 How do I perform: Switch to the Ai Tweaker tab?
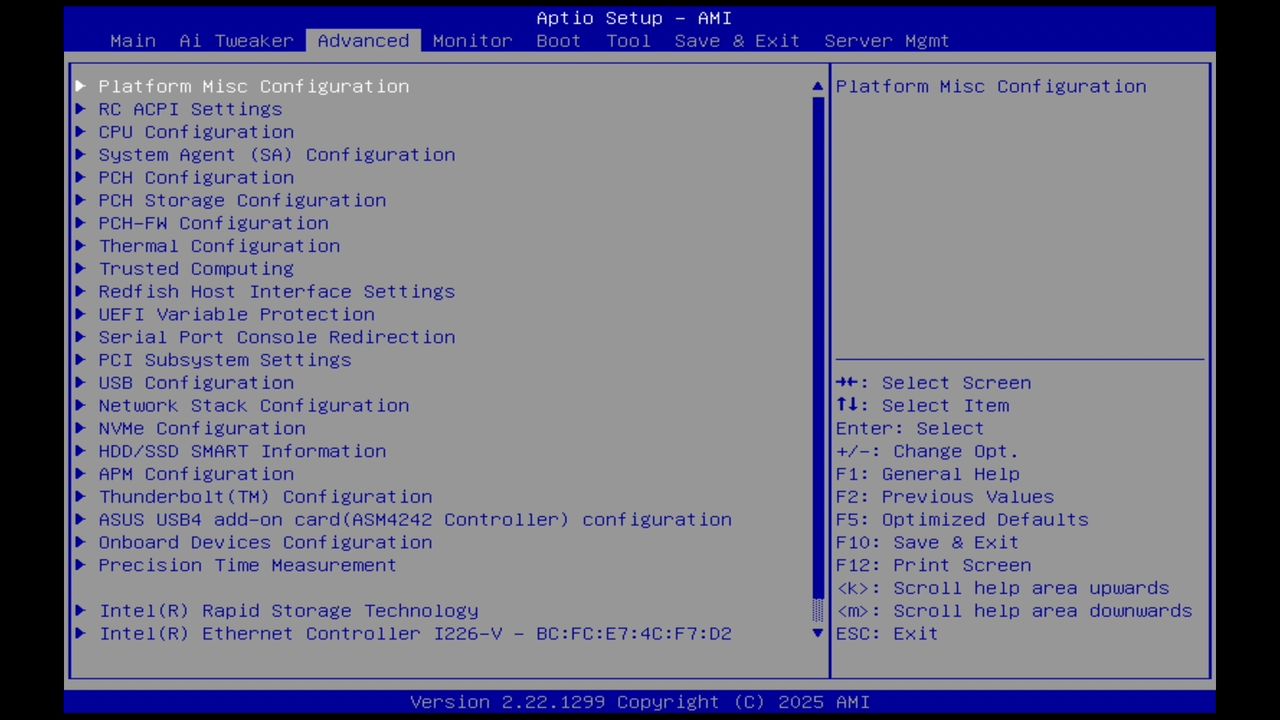[236, 40]
